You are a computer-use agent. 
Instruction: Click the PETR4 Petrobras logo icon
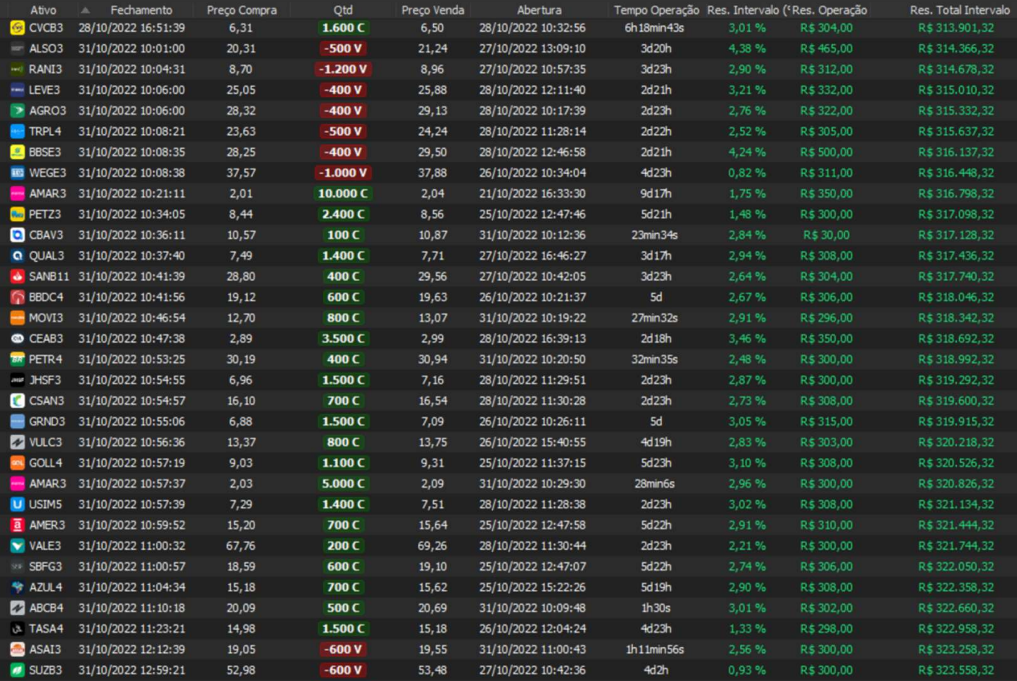(17, 359)
